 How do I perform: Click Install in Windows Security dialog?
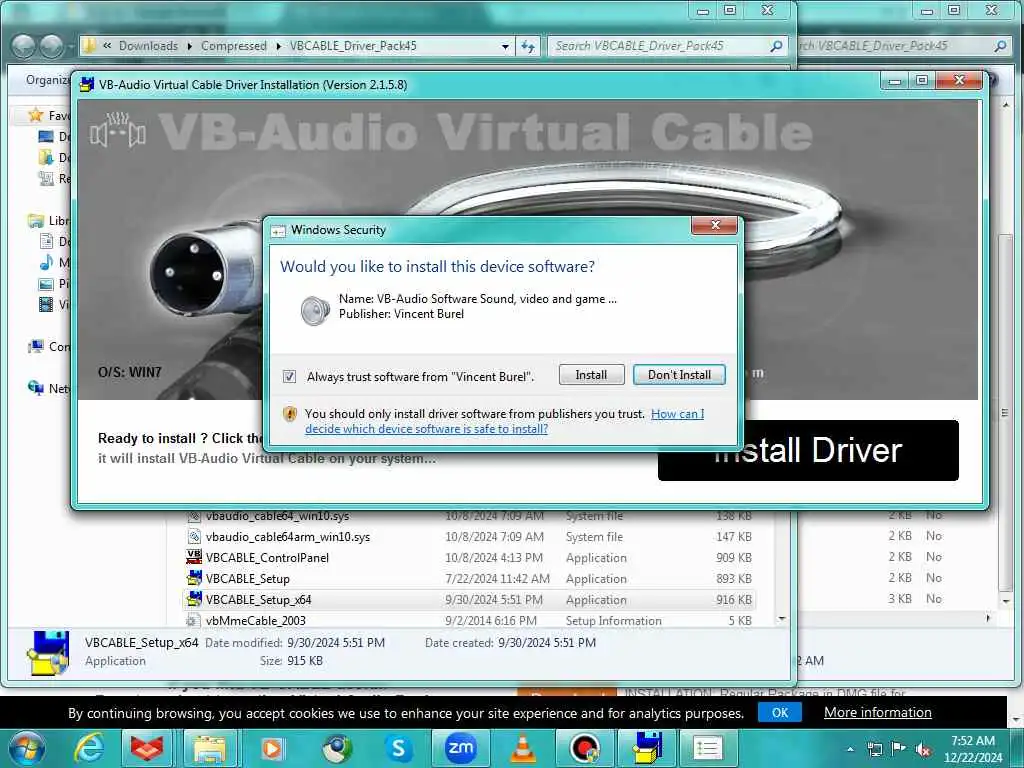pos(591,375)
